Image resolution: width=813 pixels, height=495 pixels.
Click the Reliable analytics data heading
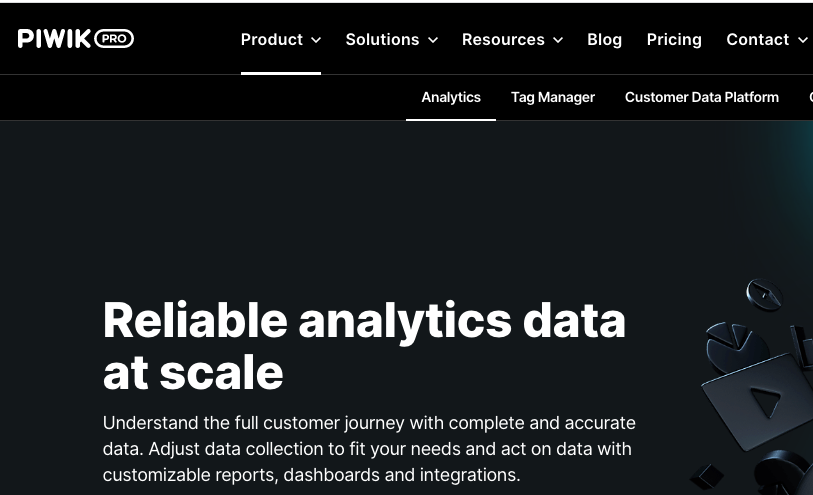(x=364, y=346)
